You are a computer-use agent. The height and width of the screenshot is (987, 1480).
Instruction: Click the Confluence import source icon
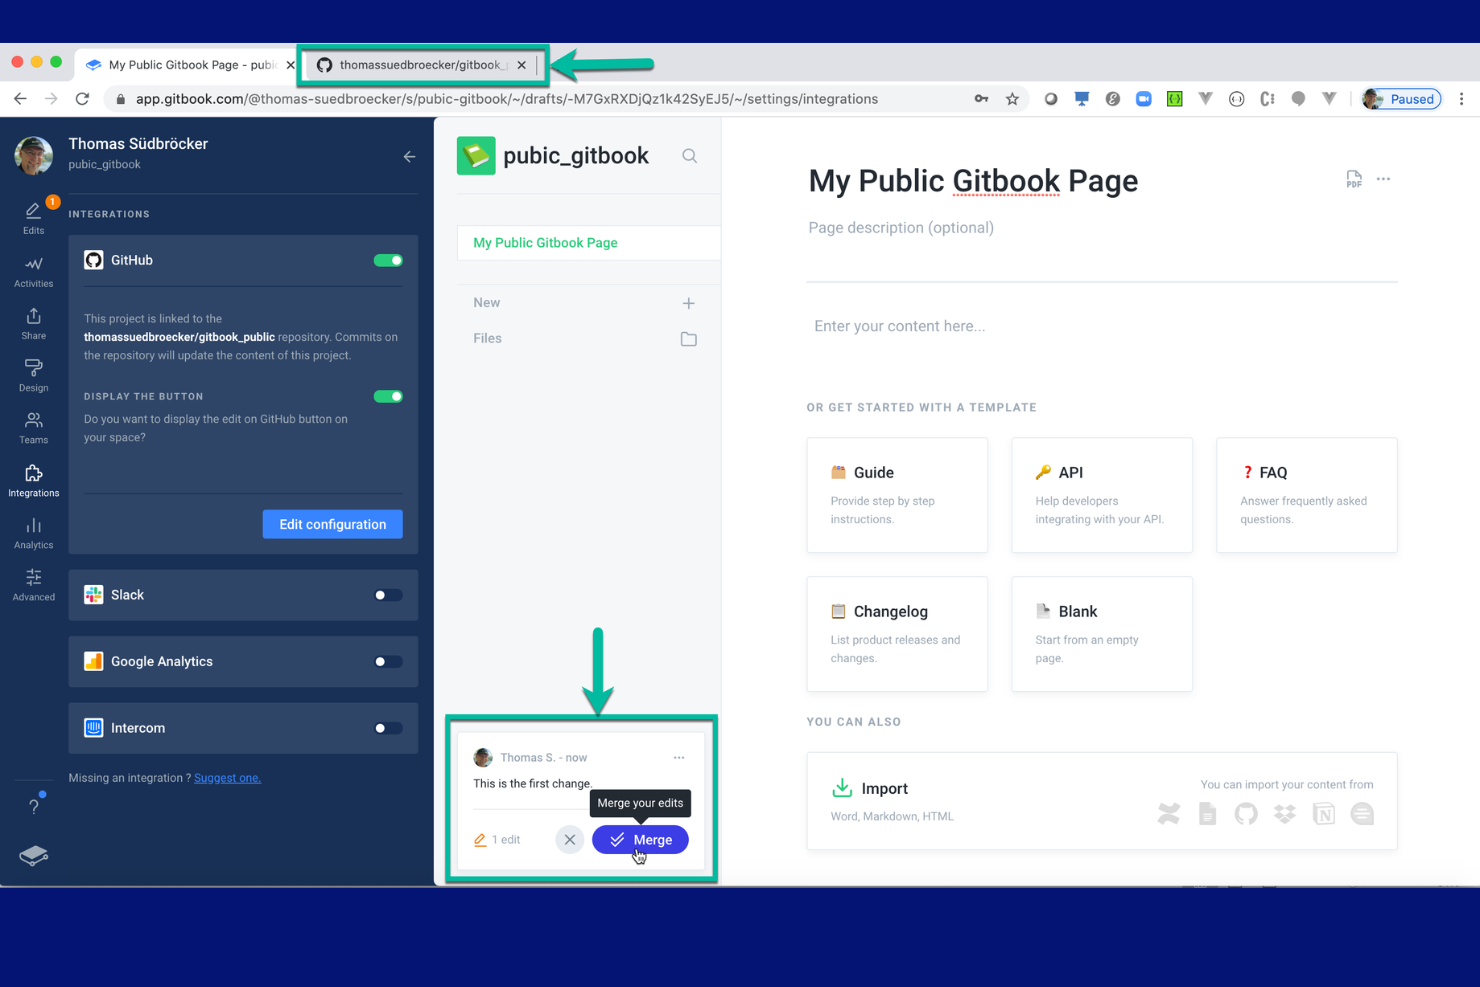coord(1168,814)
